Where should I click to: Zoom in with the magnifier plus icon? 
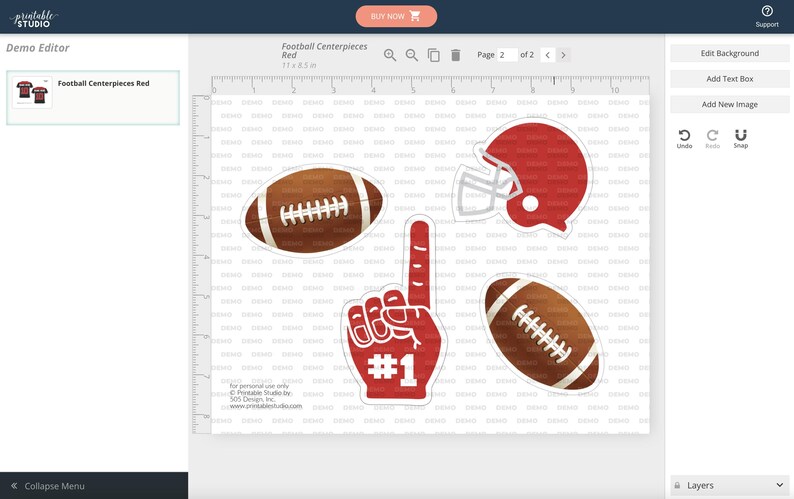point(389,55)
